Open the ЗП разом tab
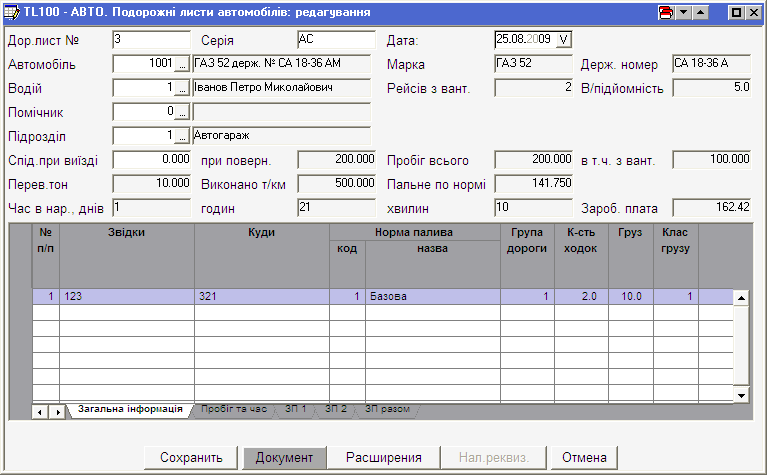Viewport: 767px width, 475px height. tap(387, 409)
